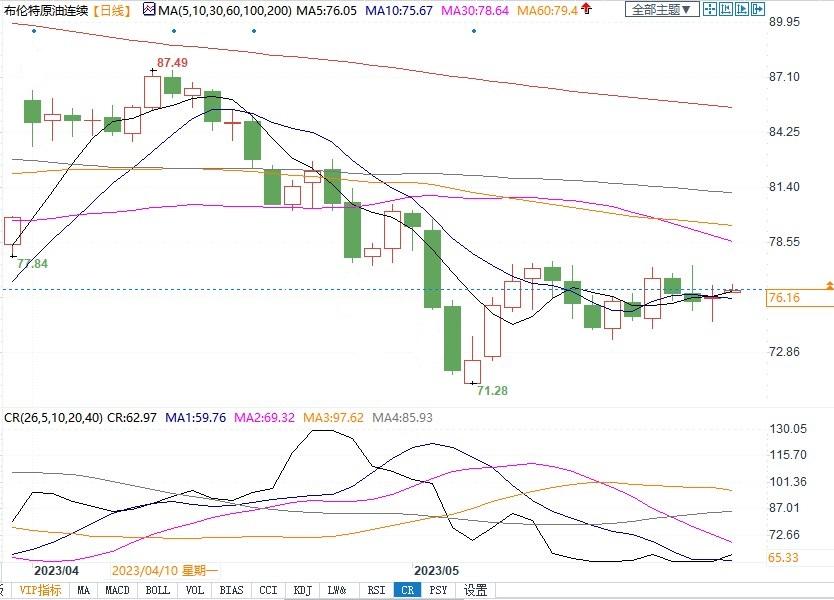Screen dimensions: 834x600
Task: Switch to the MA indicator tab
Action: tap(84, 590)
